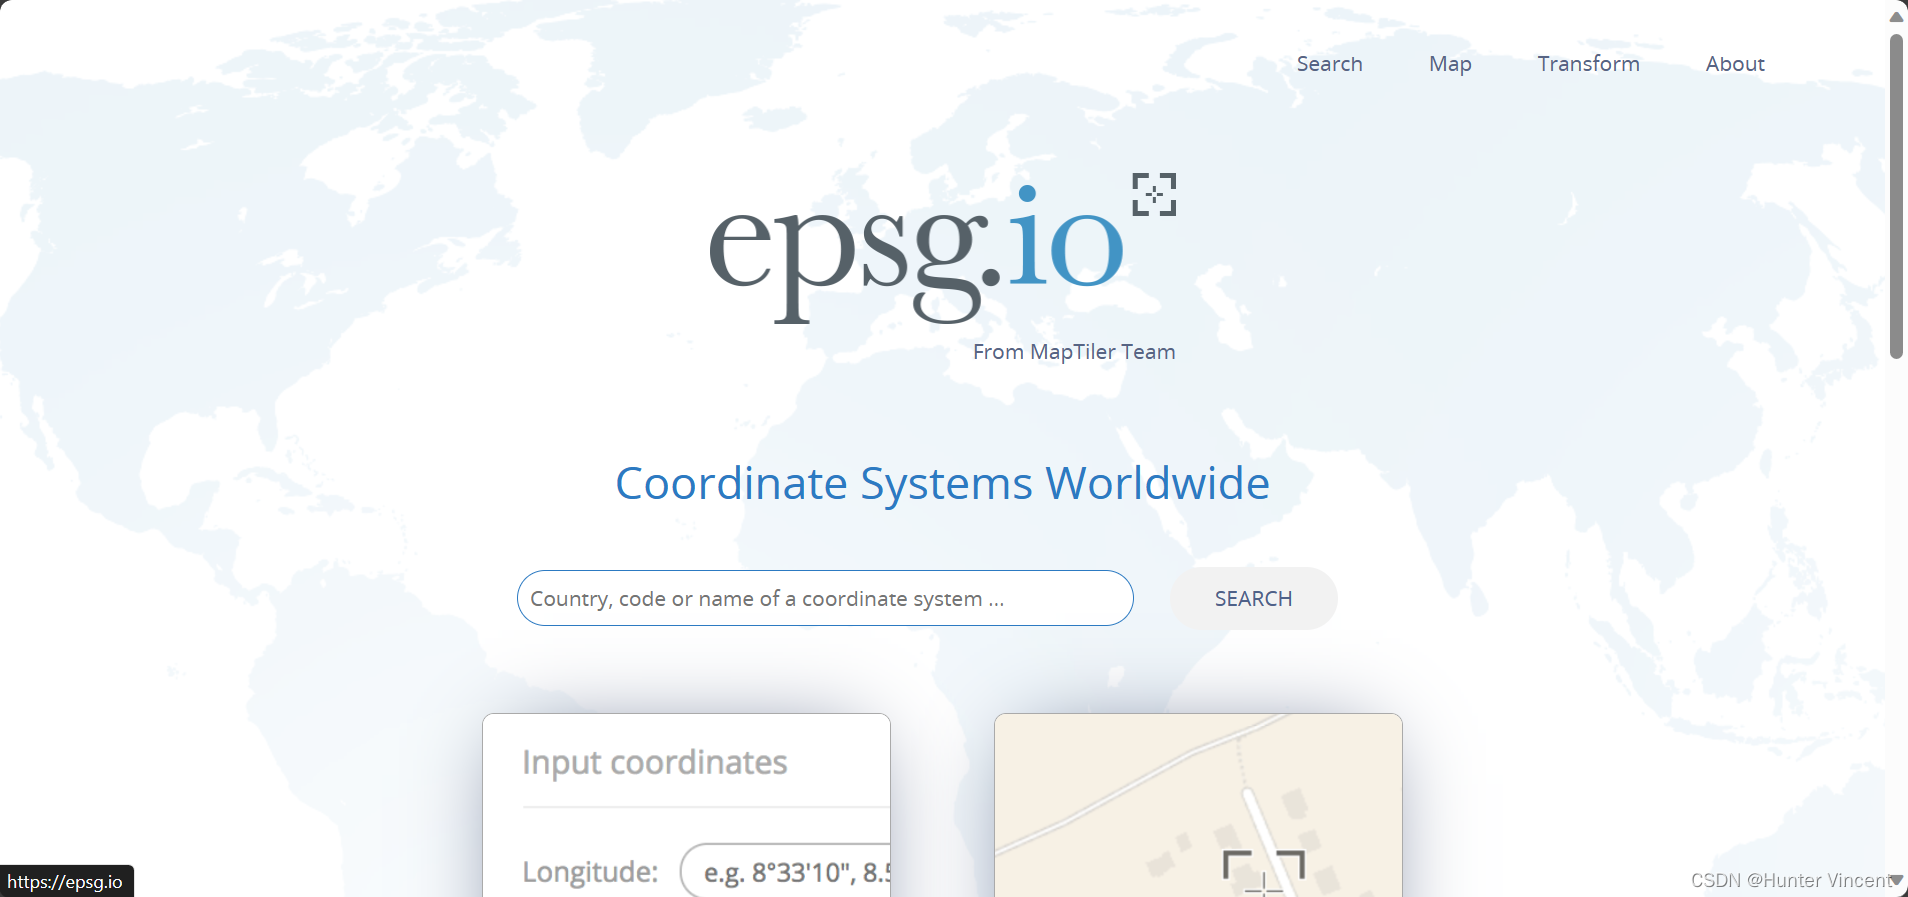Screen dimensions: 1908x897
Task: Click the crosshair target icon beside logo
Action: tap(1154, 194)
